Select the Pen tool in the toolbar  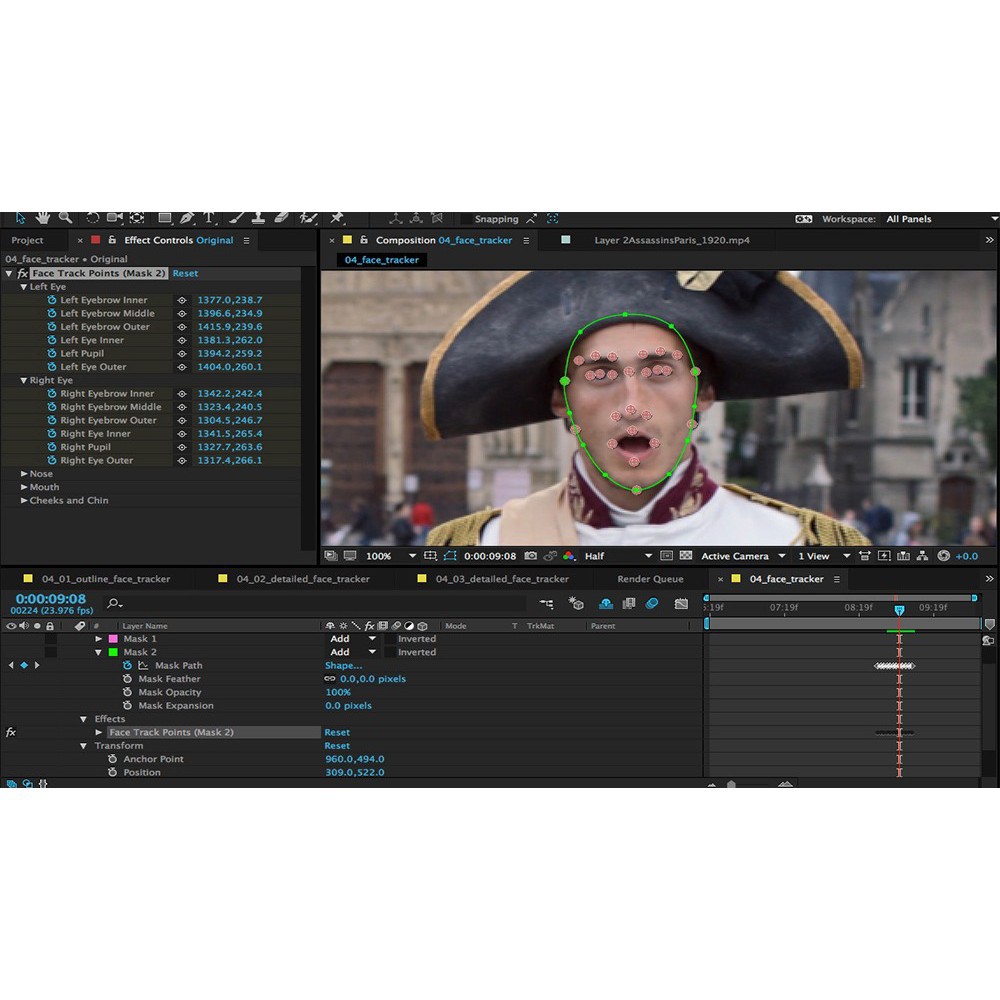point(187,218)
